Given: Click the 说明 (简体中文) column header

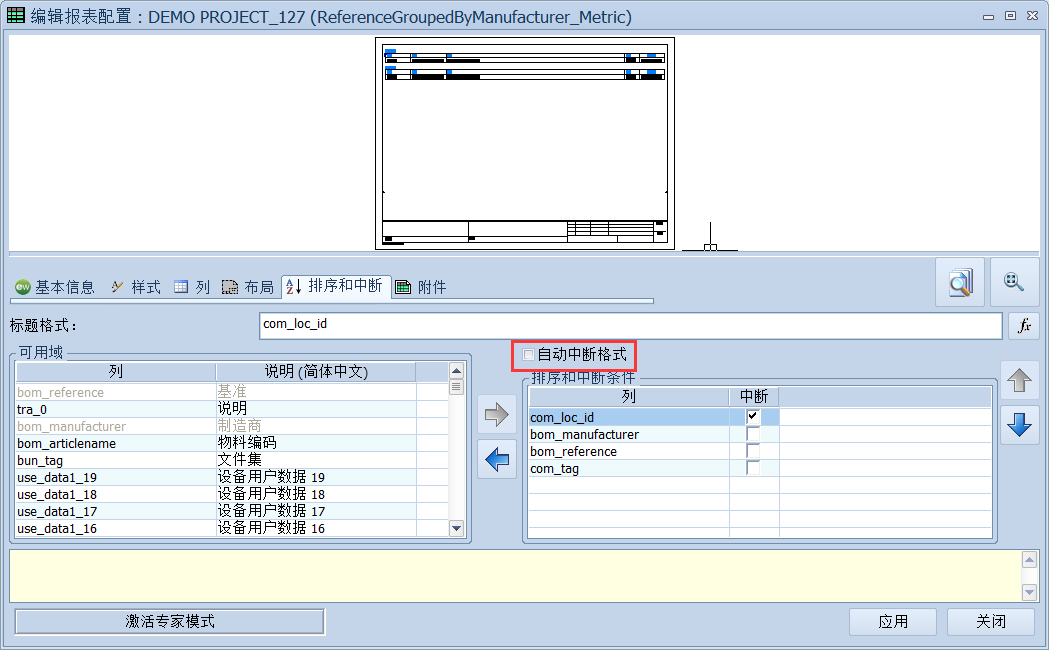Looking at the screenshot, I should [x=316, y=372].
